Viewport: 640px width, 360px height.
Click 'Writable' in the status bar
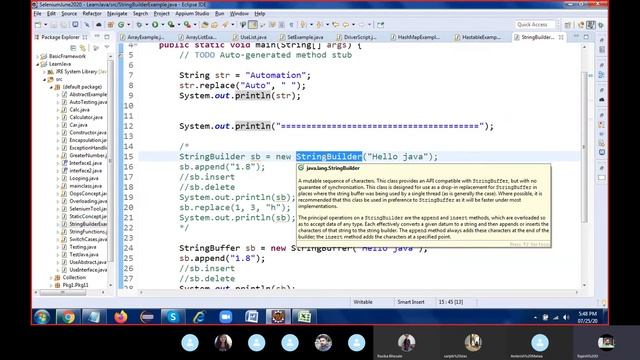pos(363,302)
